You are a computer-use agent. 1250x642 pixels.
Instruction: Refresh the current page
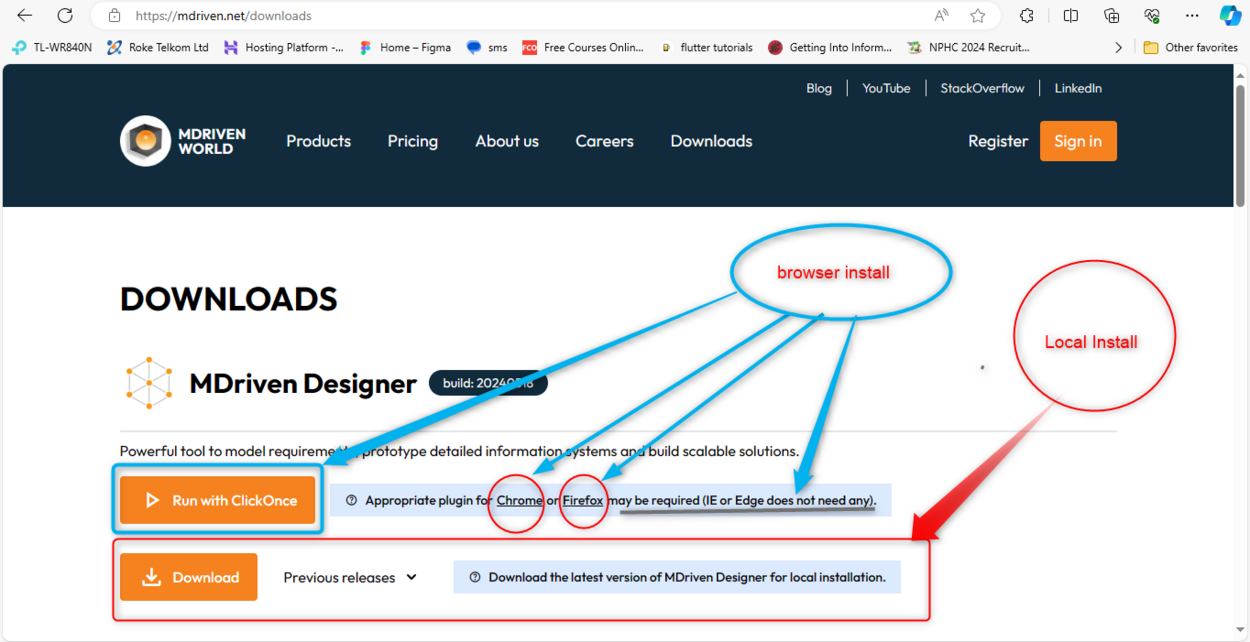coord(65,16)
